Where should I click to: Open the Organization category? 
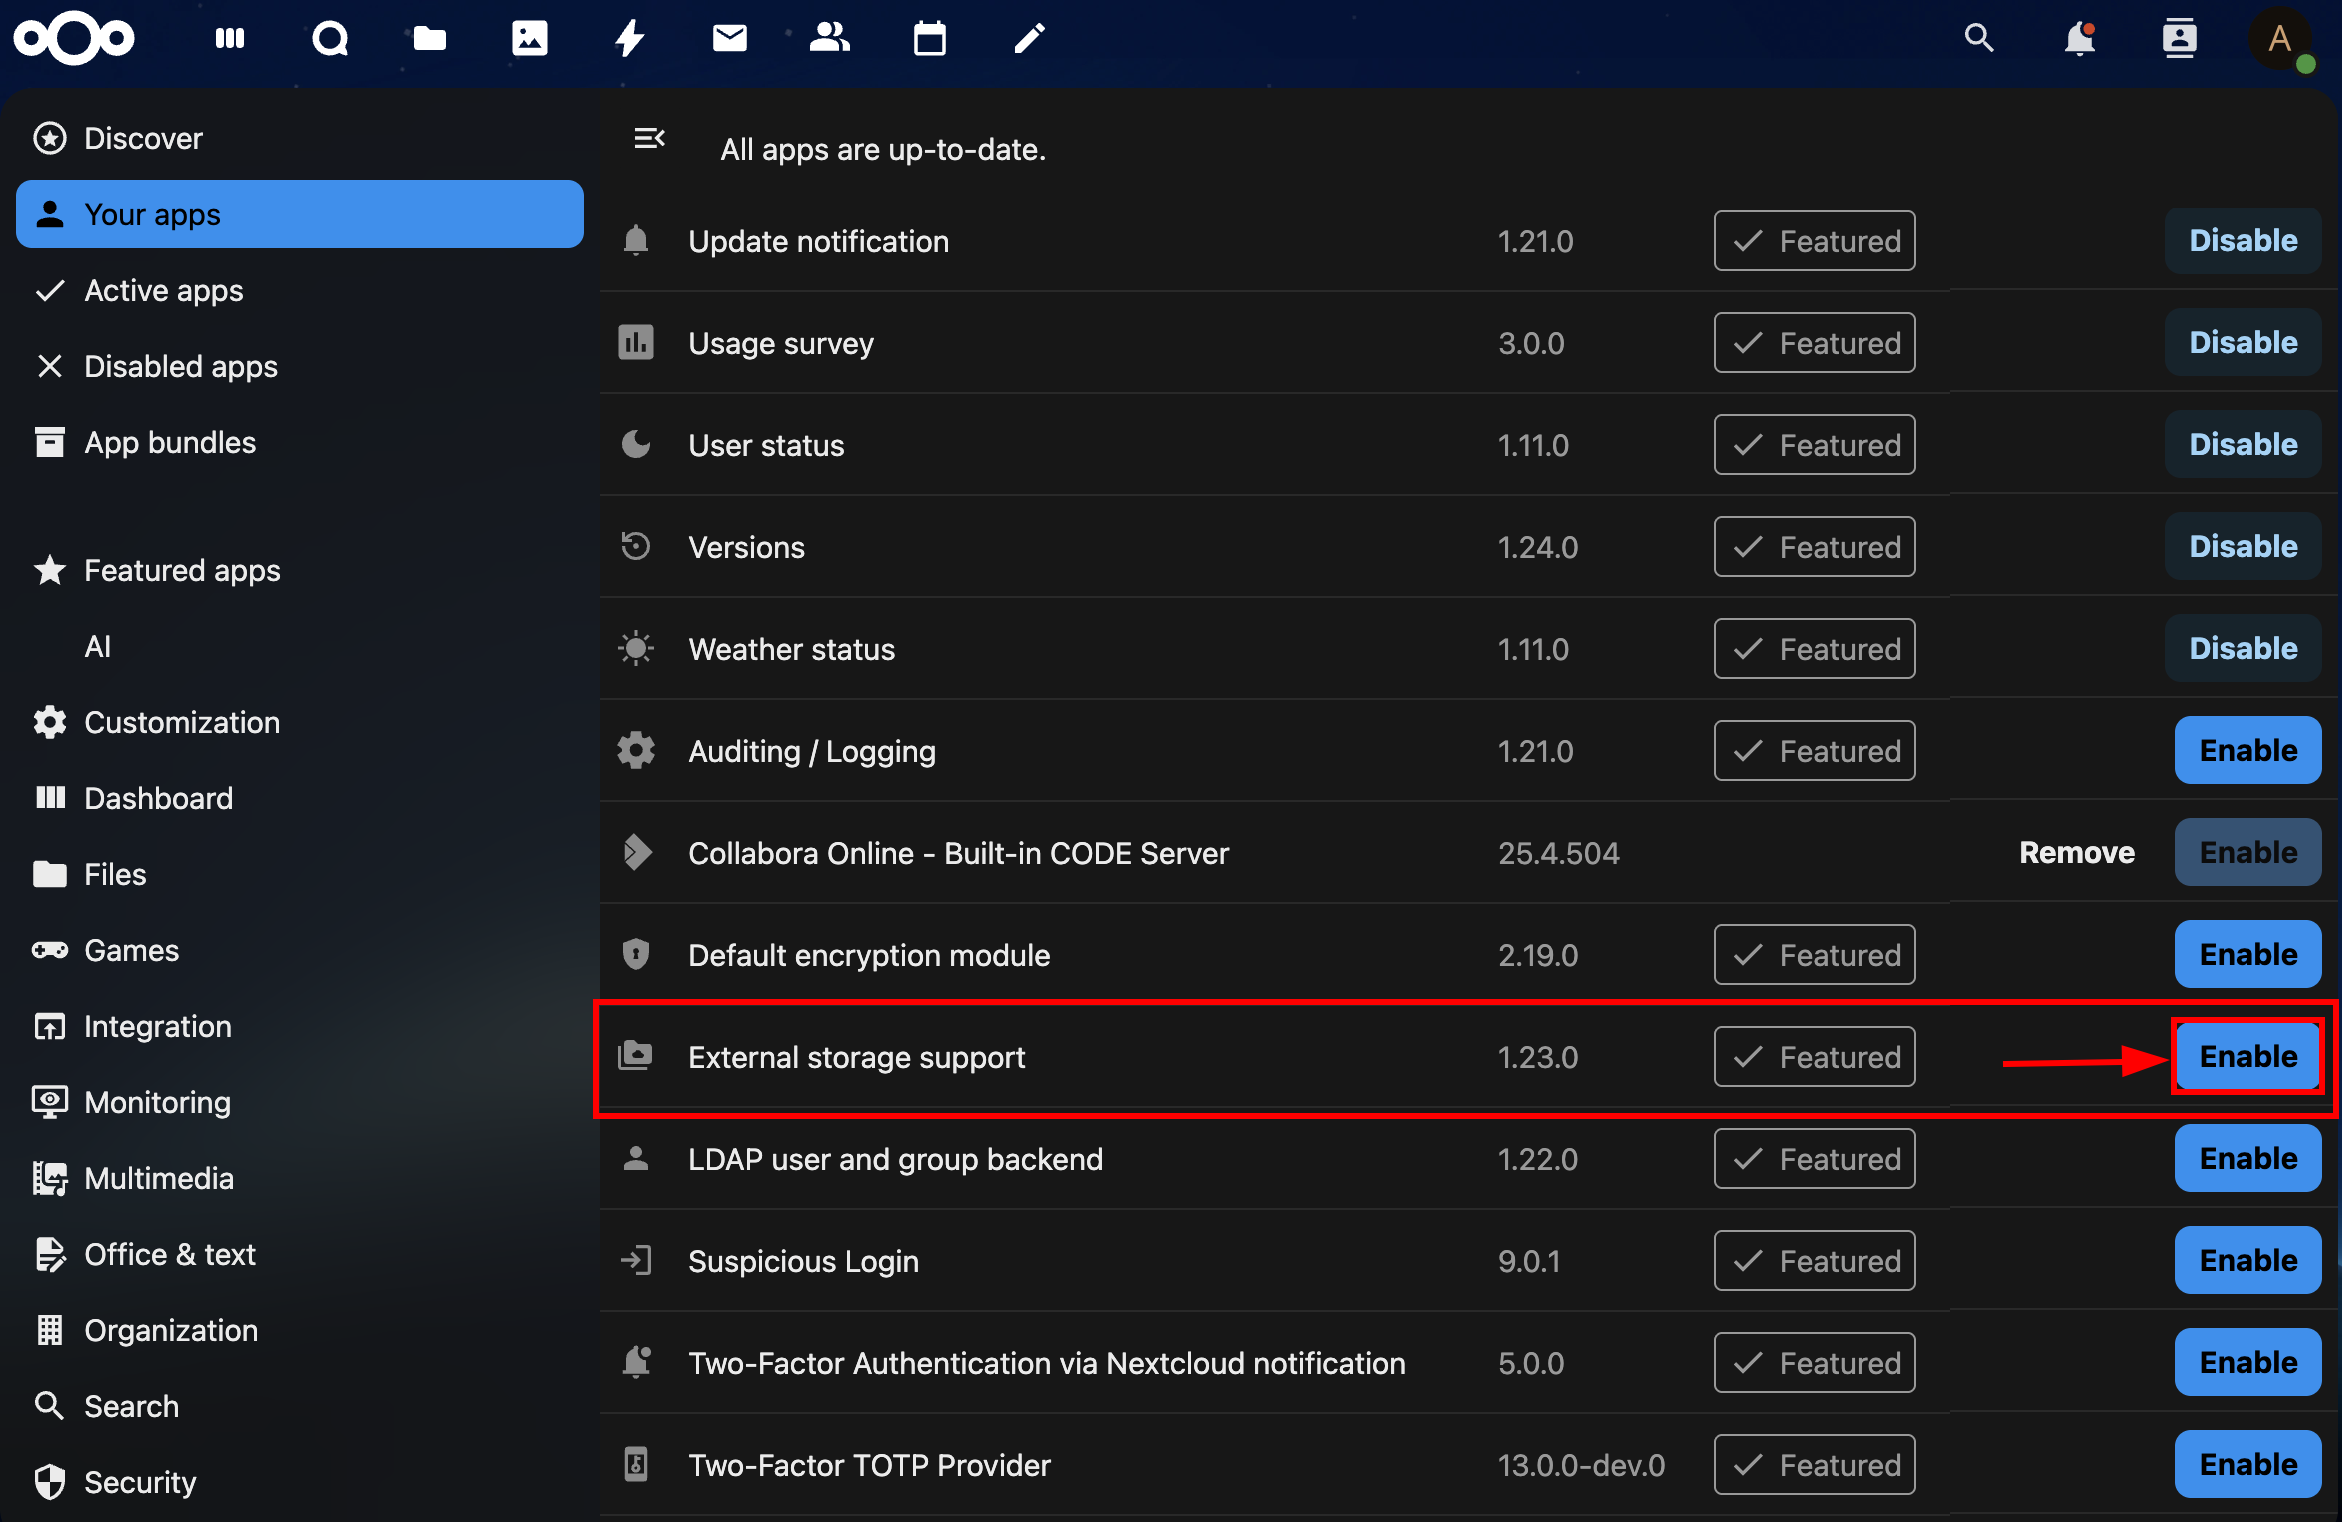click(x=300, y=1330)
